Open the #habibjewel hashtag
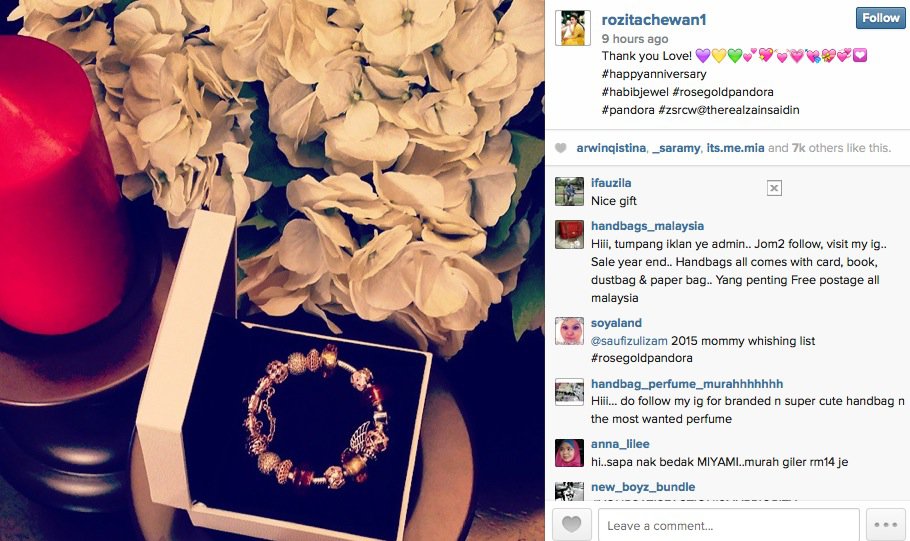Screen dimensions: 910x541 [x=635, y=92]
